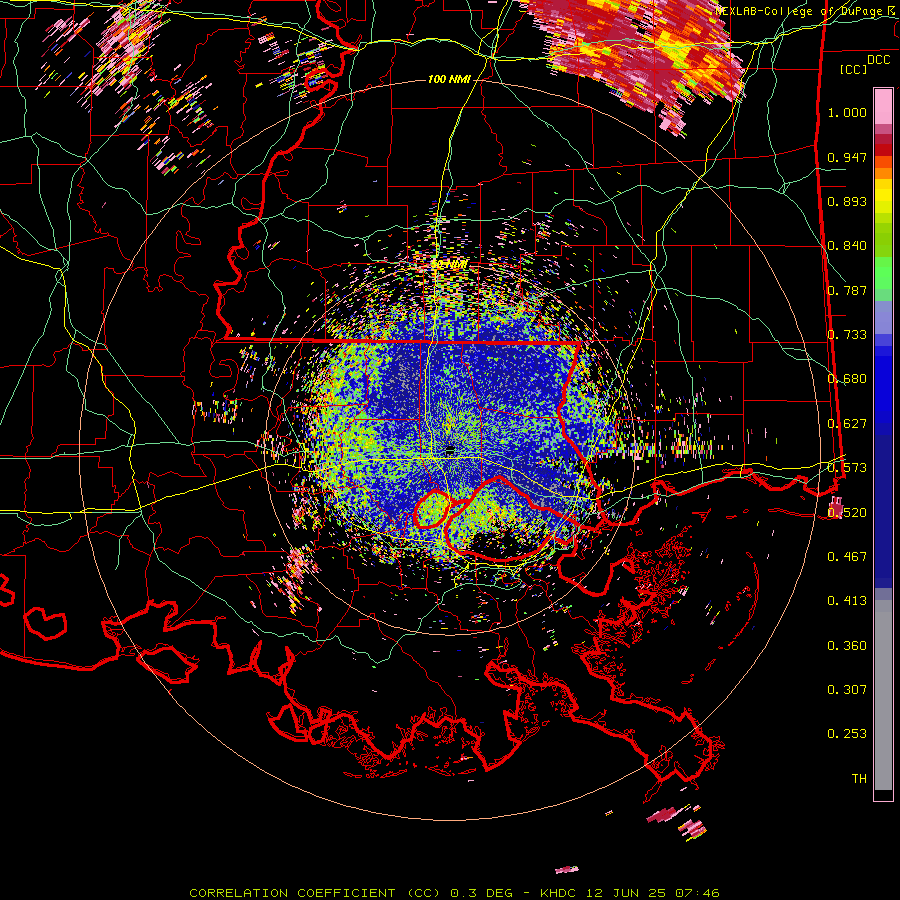Click the Correlation Coefficient caption at the bottom
900x900 pixels.
click(454, 893)
